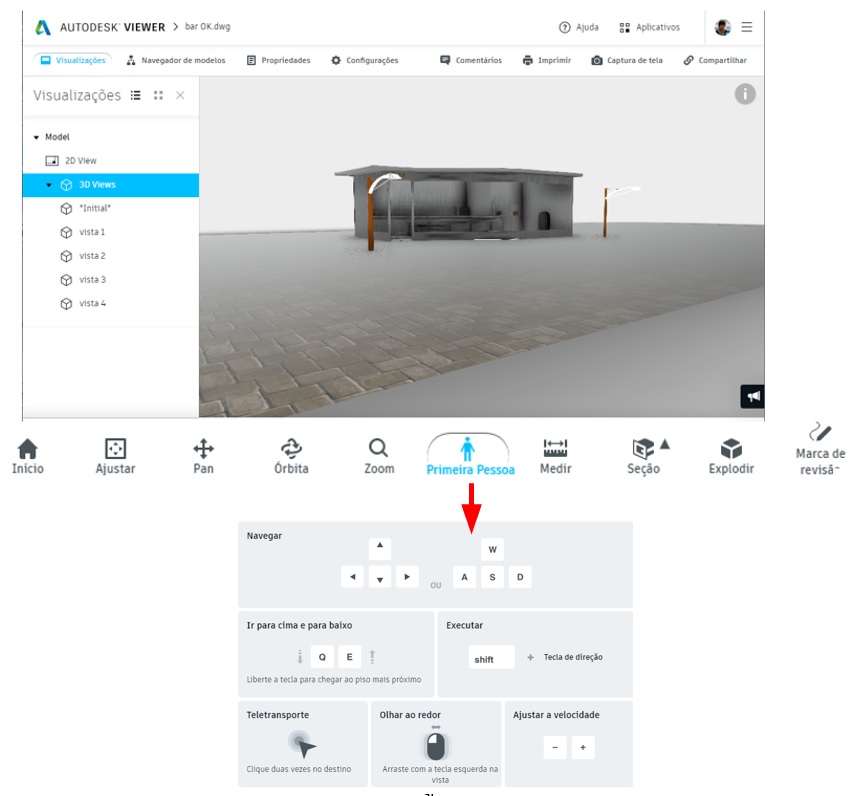Screen dimensions: 854x796
Task: Click the 2D View sheet icon
Action: [52, 161]
